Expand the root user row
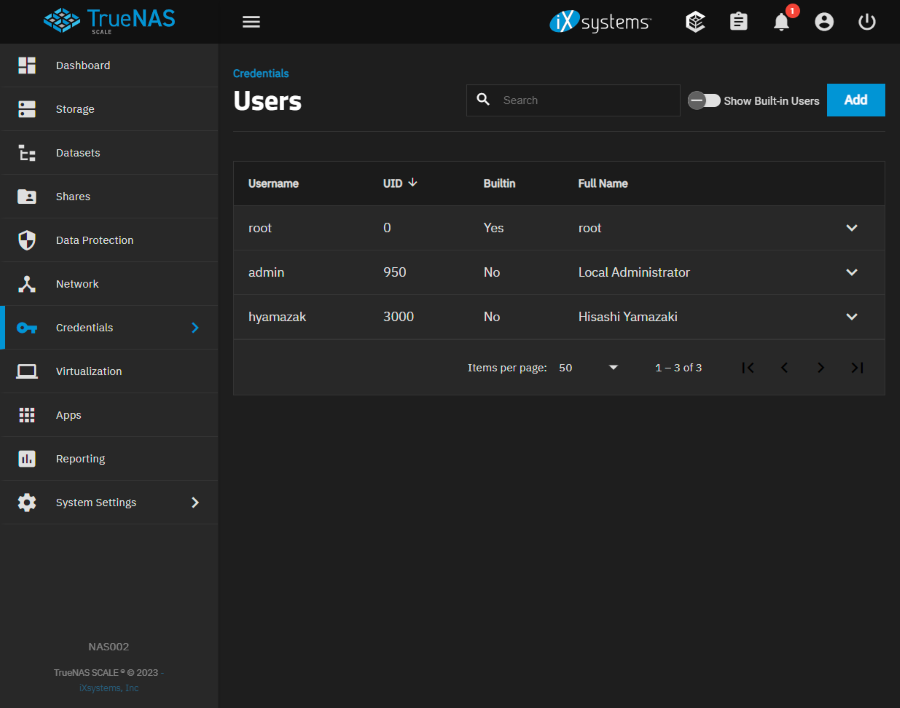900x708 pixels. 852,228
